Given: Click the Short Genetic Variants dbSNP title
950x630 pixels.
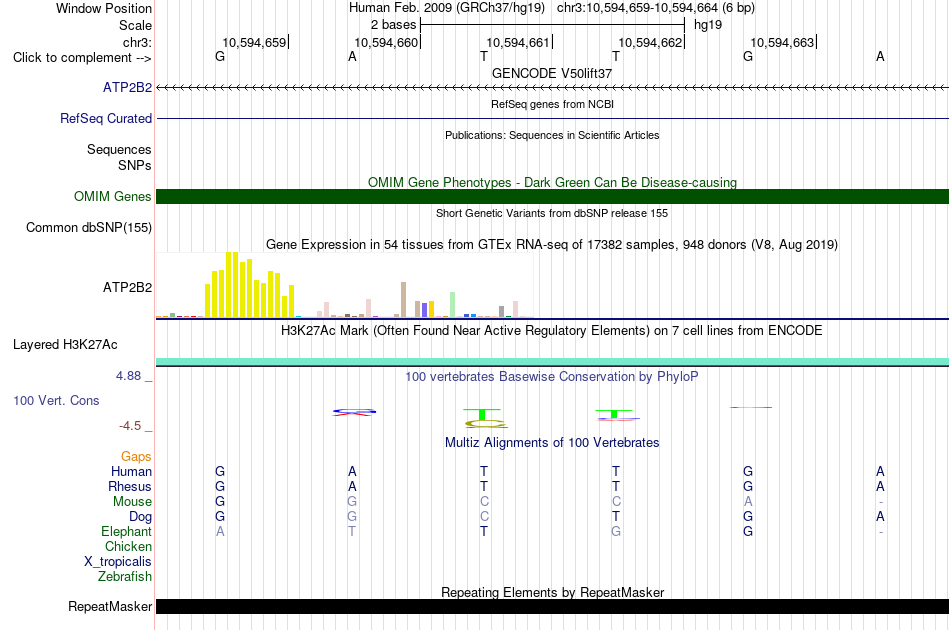Looking at the screenshot, I should [x=552, y=213].
